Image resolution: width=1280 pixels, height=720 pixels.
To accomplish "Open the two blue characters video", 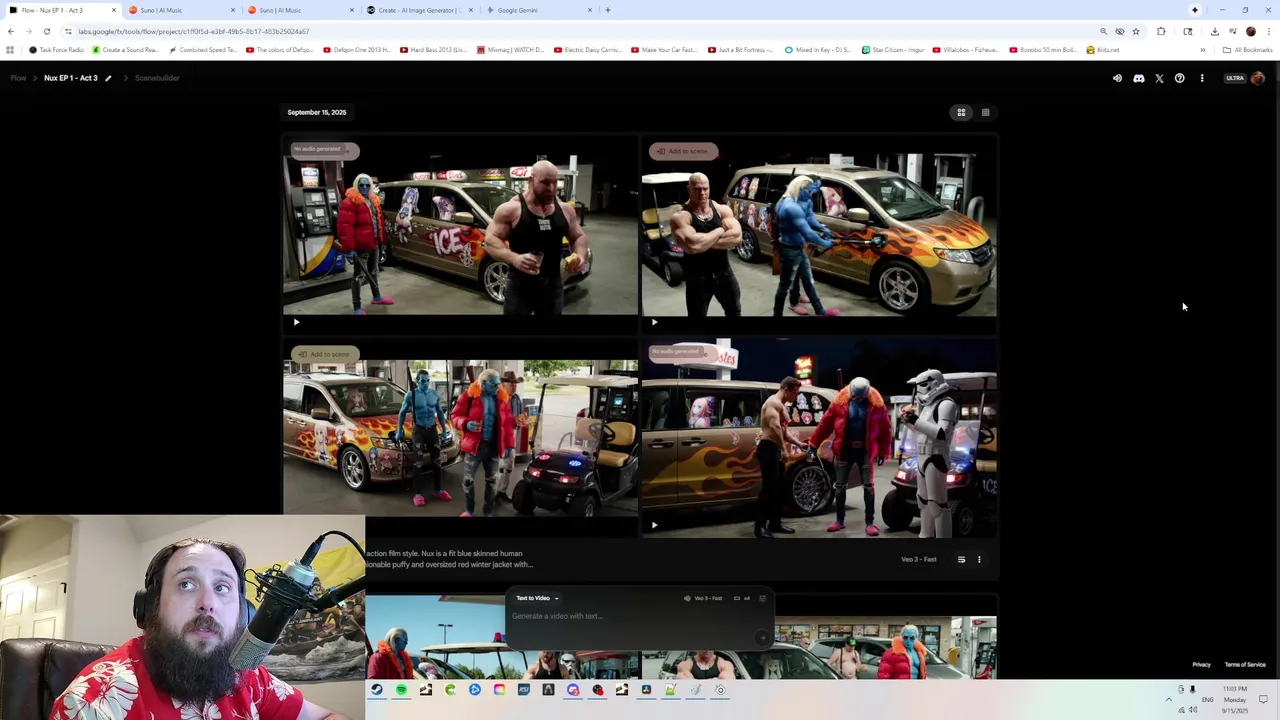I will pyautogui.click(x=460, y=438).
